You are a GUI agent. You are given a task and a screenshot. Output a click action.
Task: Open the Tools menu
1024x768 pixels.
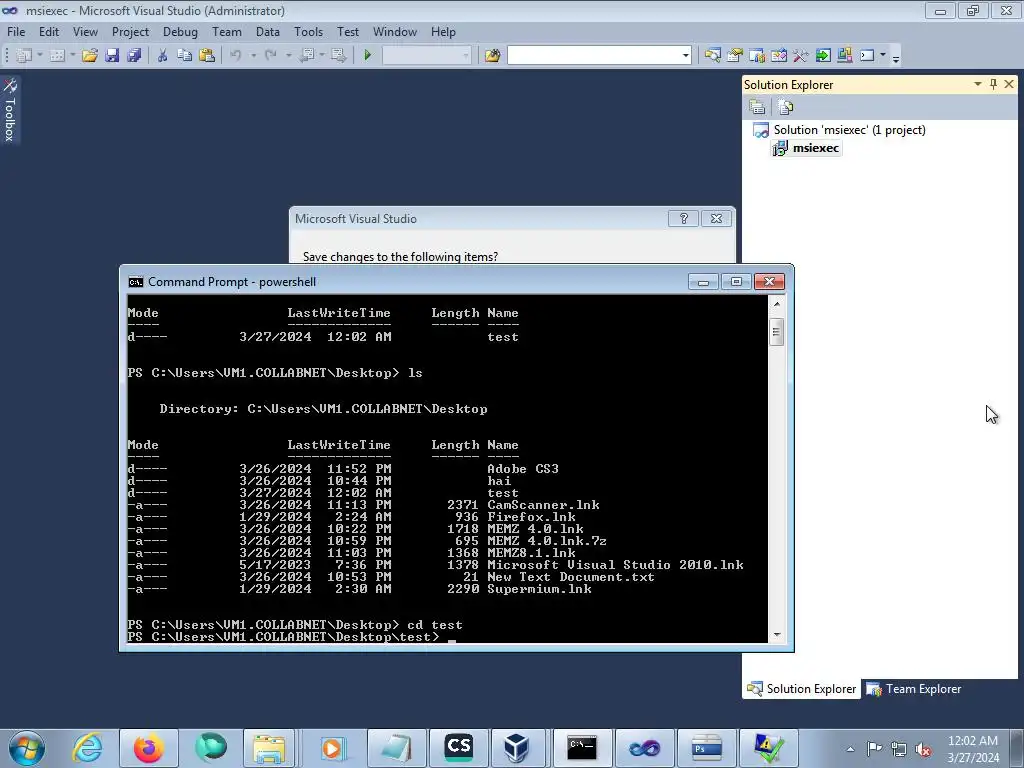point(308,31)
